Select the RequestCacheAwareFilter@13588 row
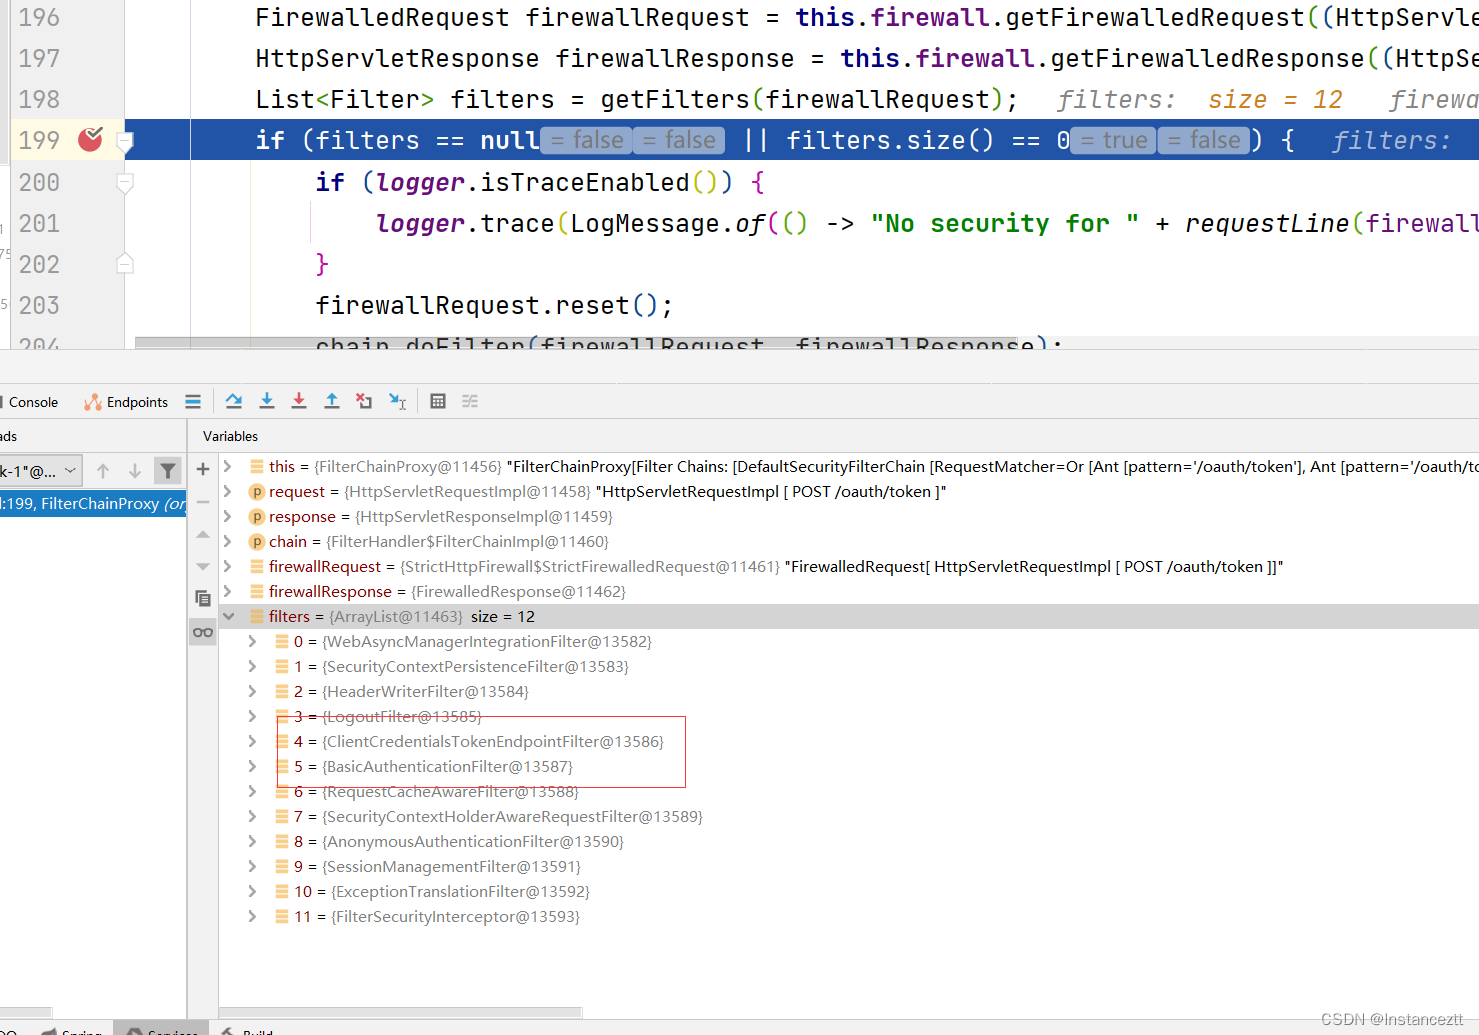The height and width of the screenshot is (1035, 1479). [x=848, y=791]
